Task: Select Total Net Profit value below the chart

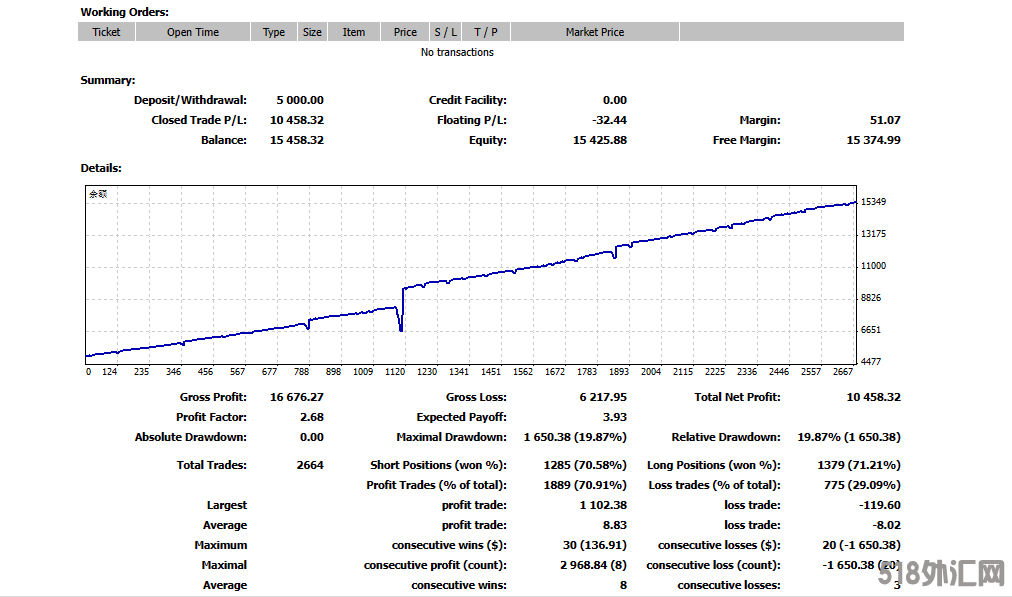Action: tap(873, 397)
